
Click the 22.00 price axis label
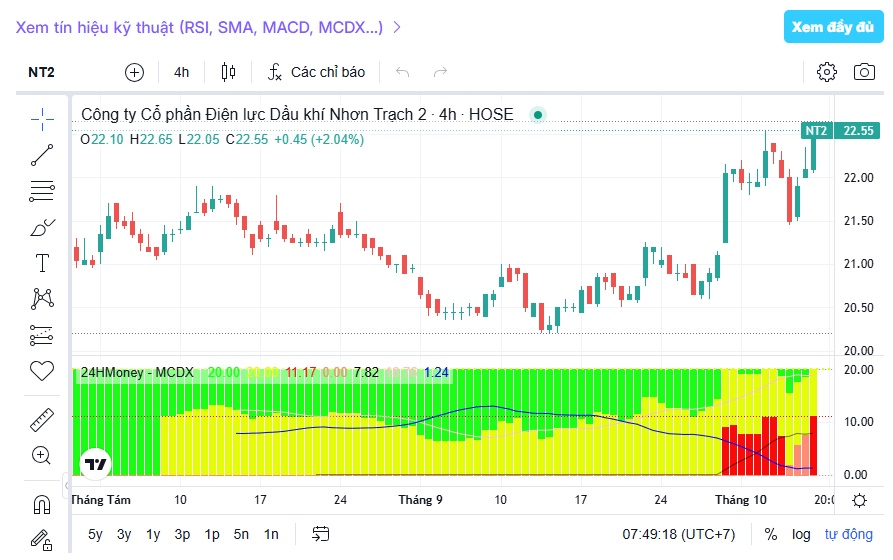click(858, 178)
